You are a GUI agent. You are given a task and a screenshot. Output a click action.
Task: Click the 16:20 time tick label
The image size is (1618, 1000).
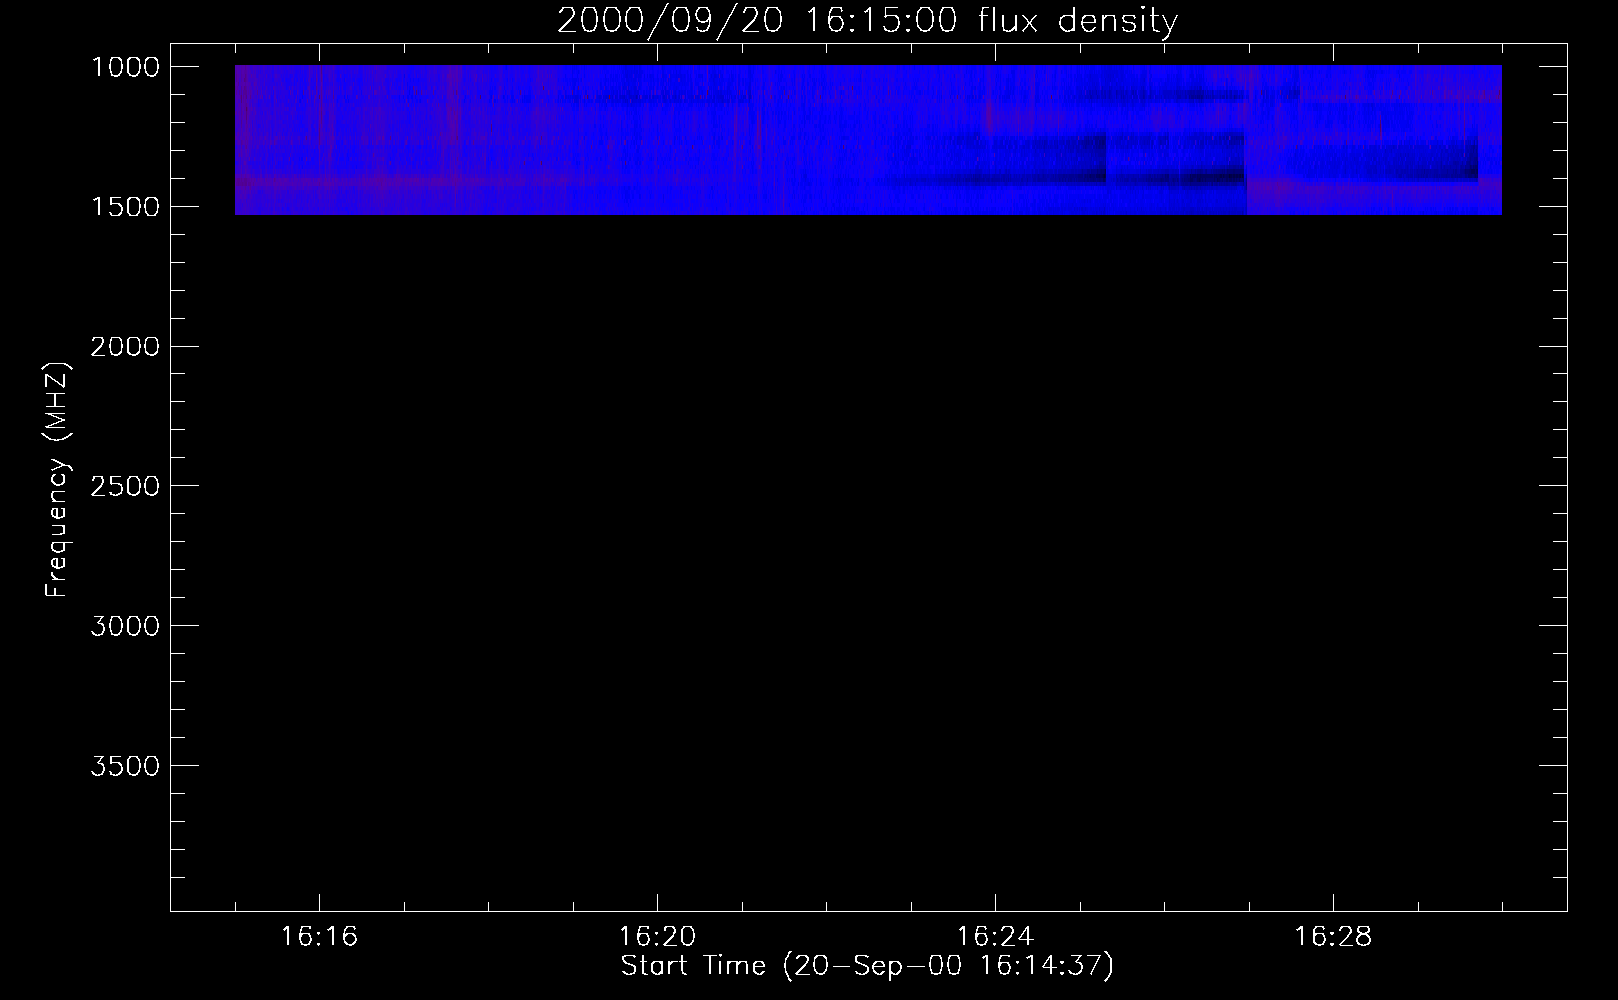coord(657,937)
